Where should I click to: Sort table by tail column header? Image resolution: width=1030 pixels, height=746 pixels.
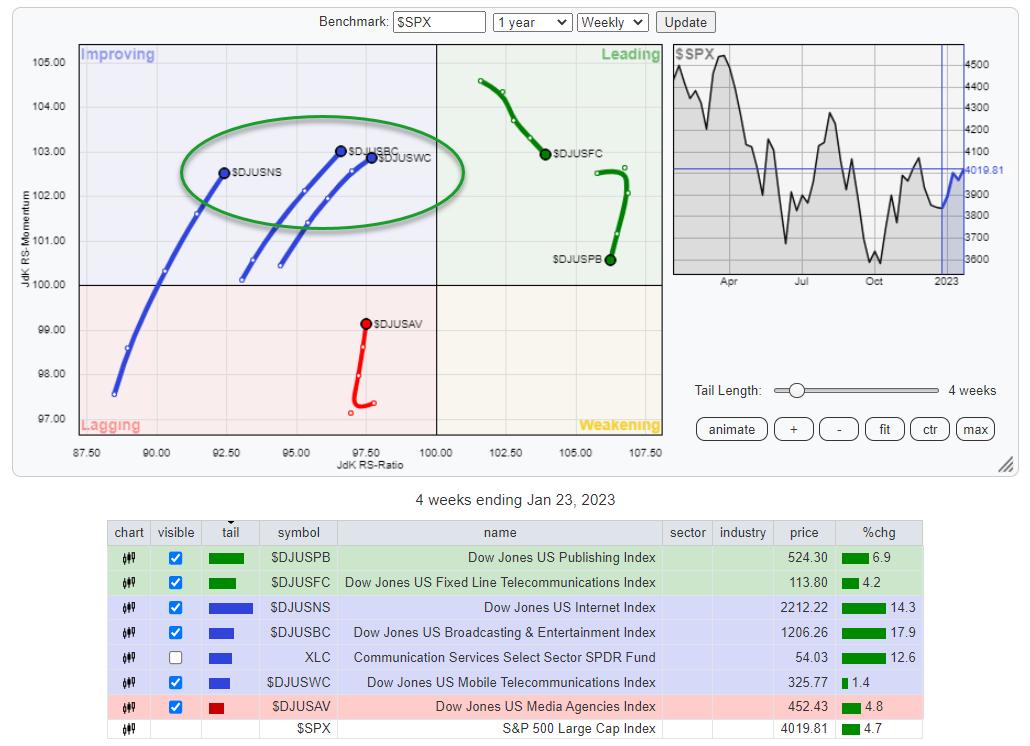coord(230,533)
